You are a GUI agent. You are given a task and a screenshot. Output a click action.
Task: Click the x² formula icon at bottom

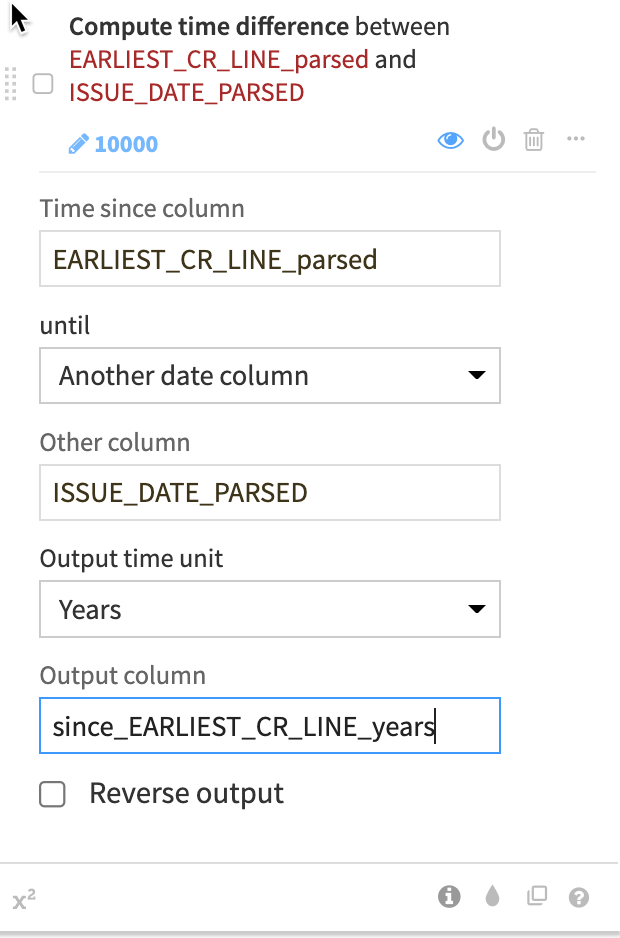[25, 900]
